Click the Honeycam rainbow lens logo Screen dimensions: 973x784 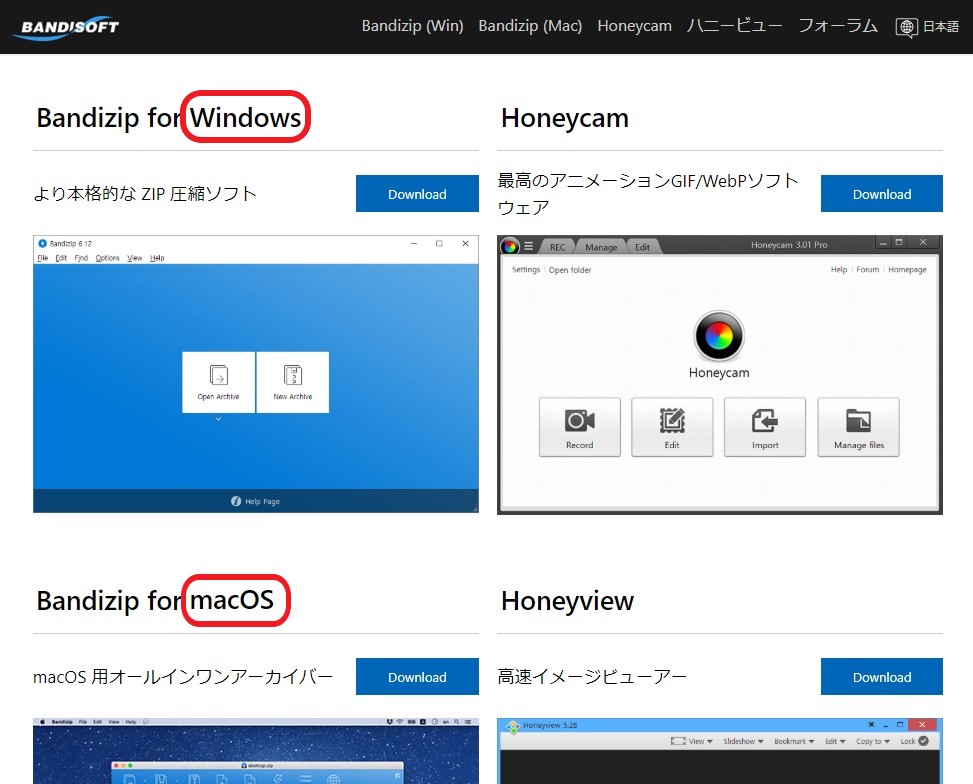click(x=719, y=336)
